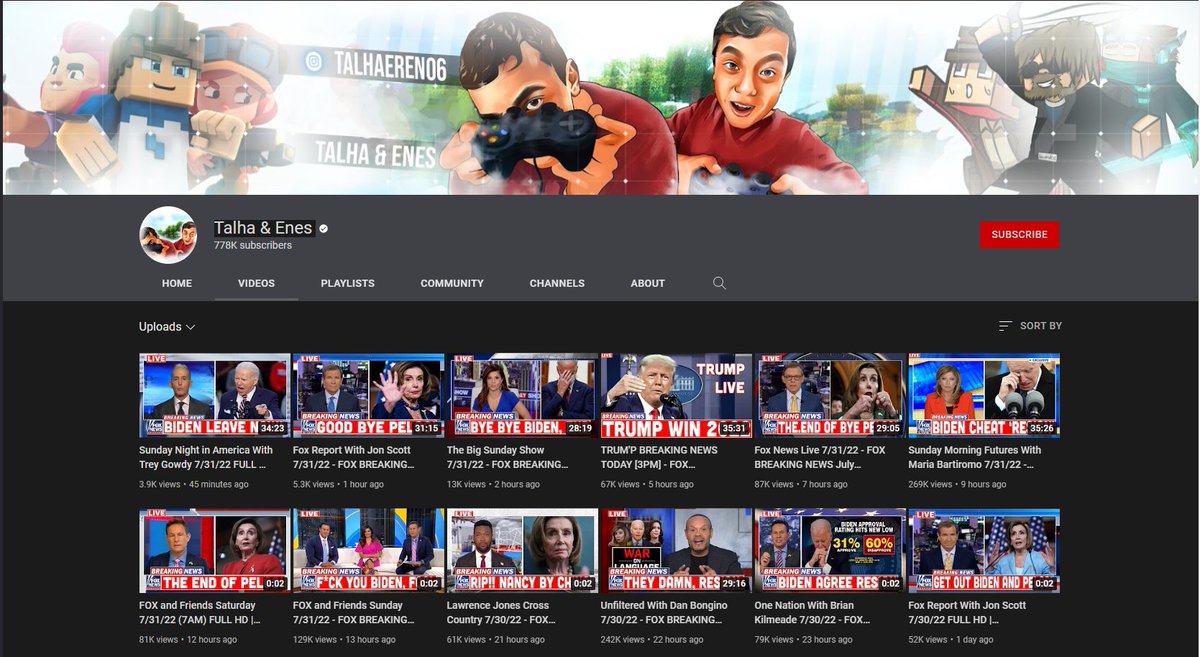The width and height of the screenshot is (1200, 657).
Task: Click title Fox News Live 7/31/22
Action: [820, 457]
